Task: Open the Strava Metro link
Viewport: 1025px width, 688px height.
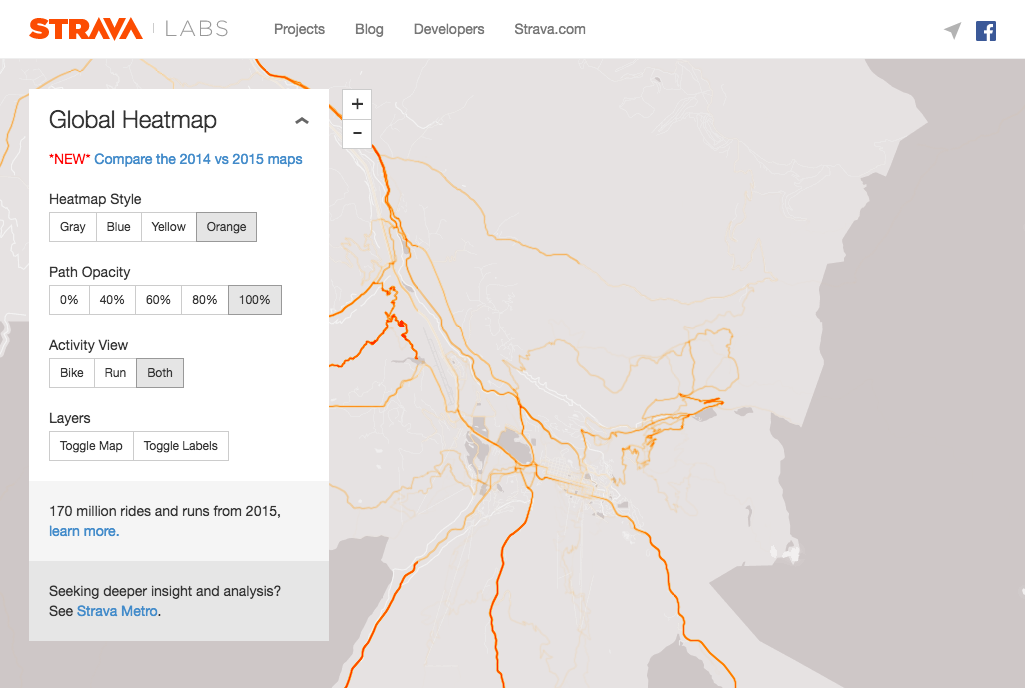Action: [x=117, y=611]
